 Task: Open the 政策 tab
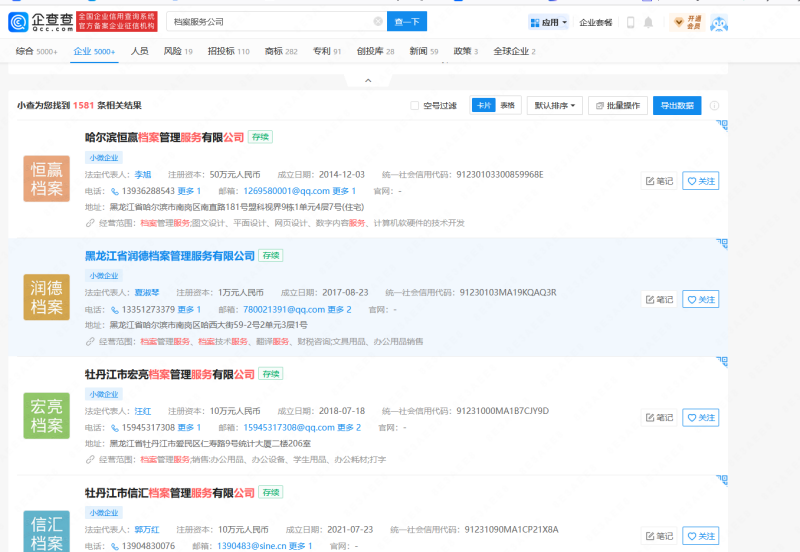pos(466,51)
